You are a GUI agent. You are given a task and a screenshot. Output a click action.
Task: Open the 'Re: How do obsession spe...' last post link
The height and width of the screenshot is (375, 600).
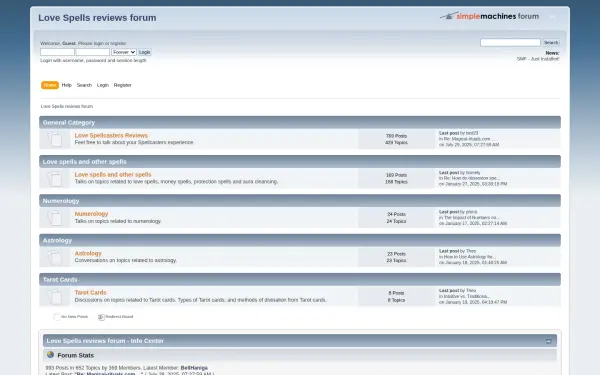[472, 178]
